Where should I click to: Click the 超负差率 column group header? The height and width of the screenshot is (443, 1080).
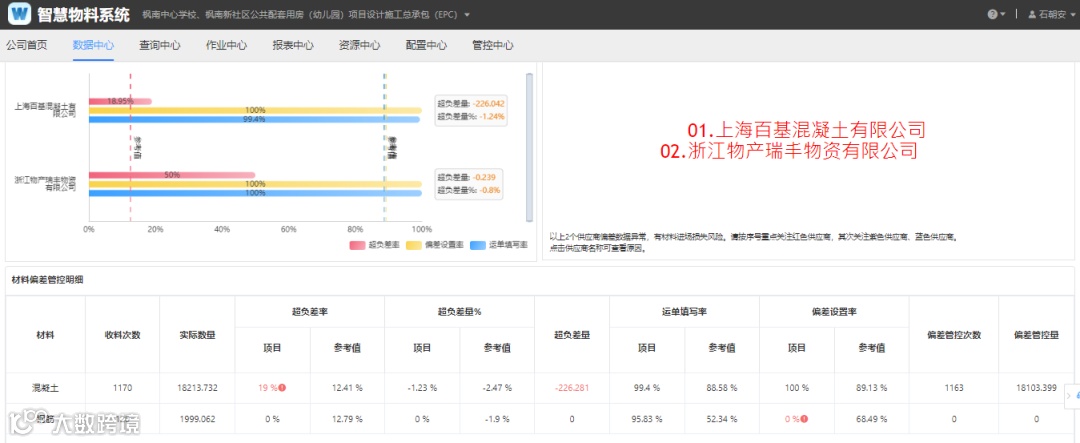309,311
